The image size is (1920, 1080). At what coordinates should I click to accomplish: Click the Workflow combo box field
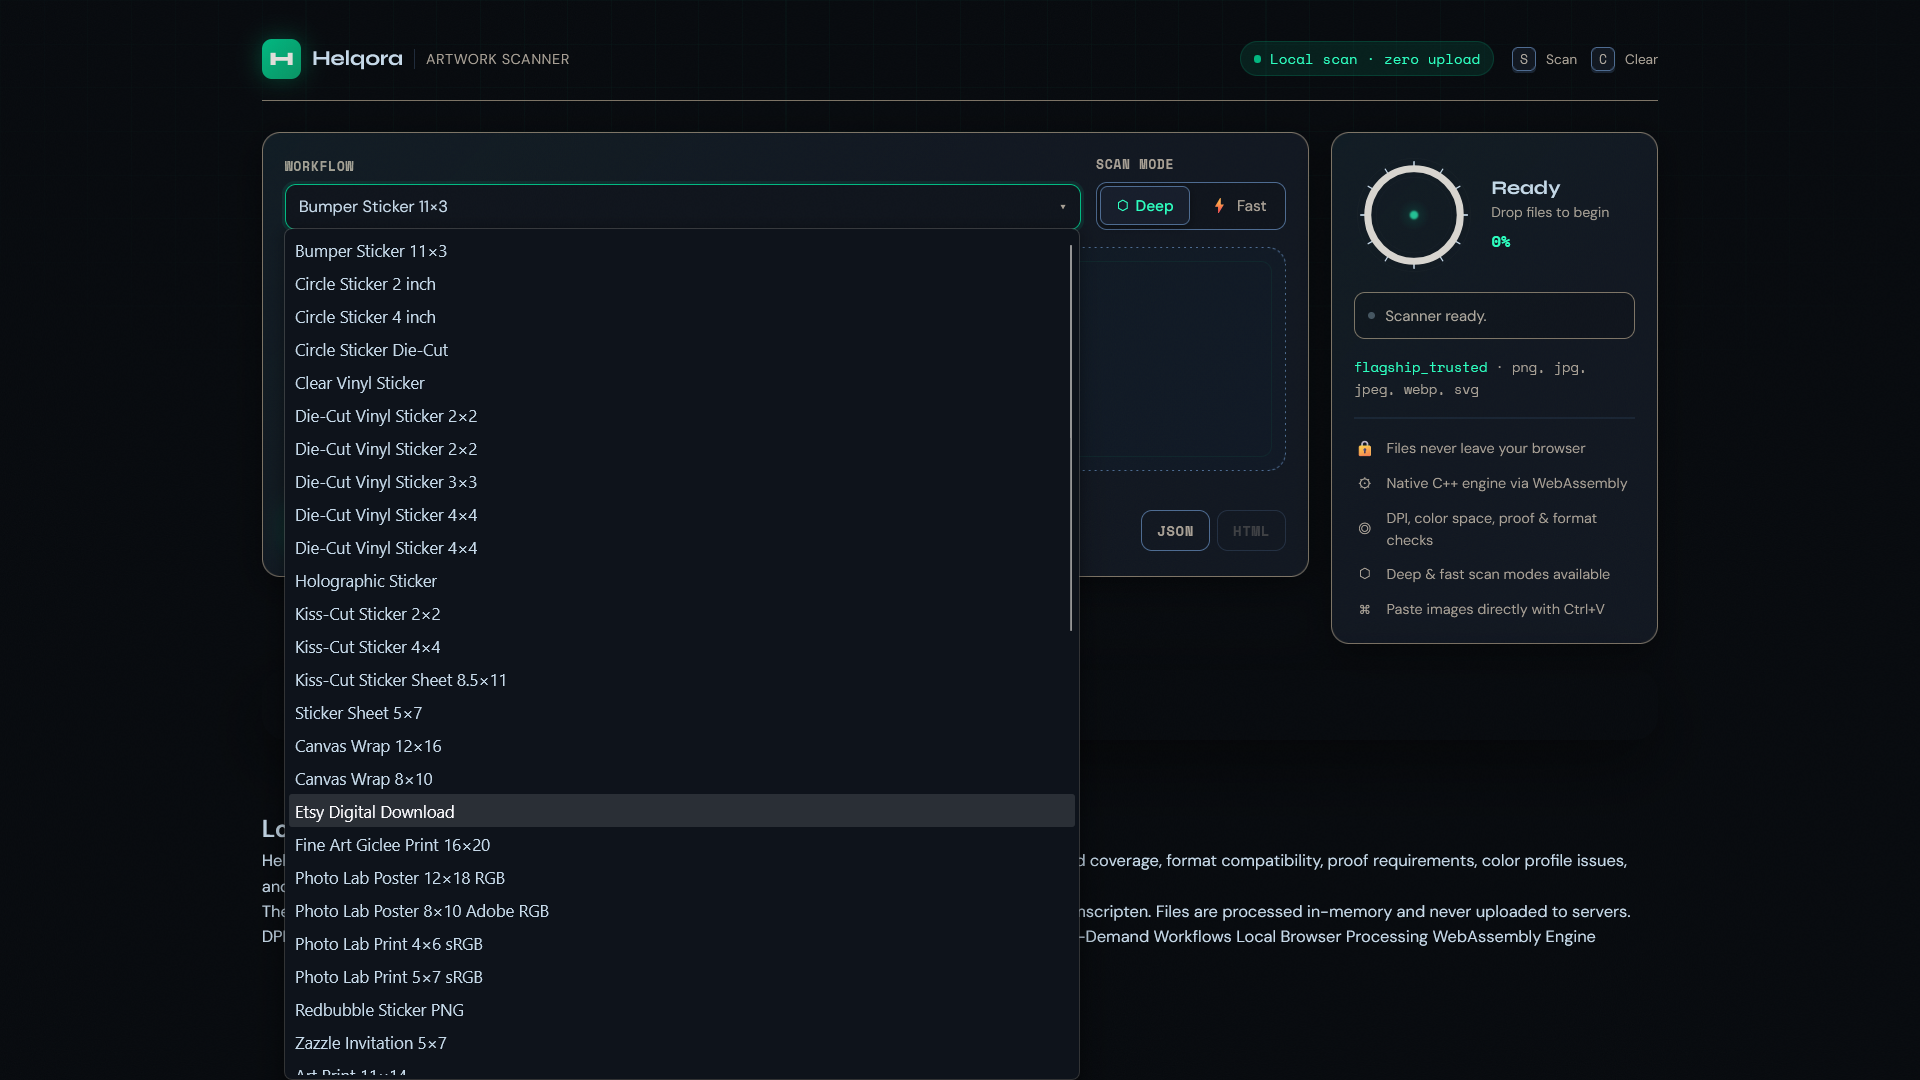[x=682, y=207]
